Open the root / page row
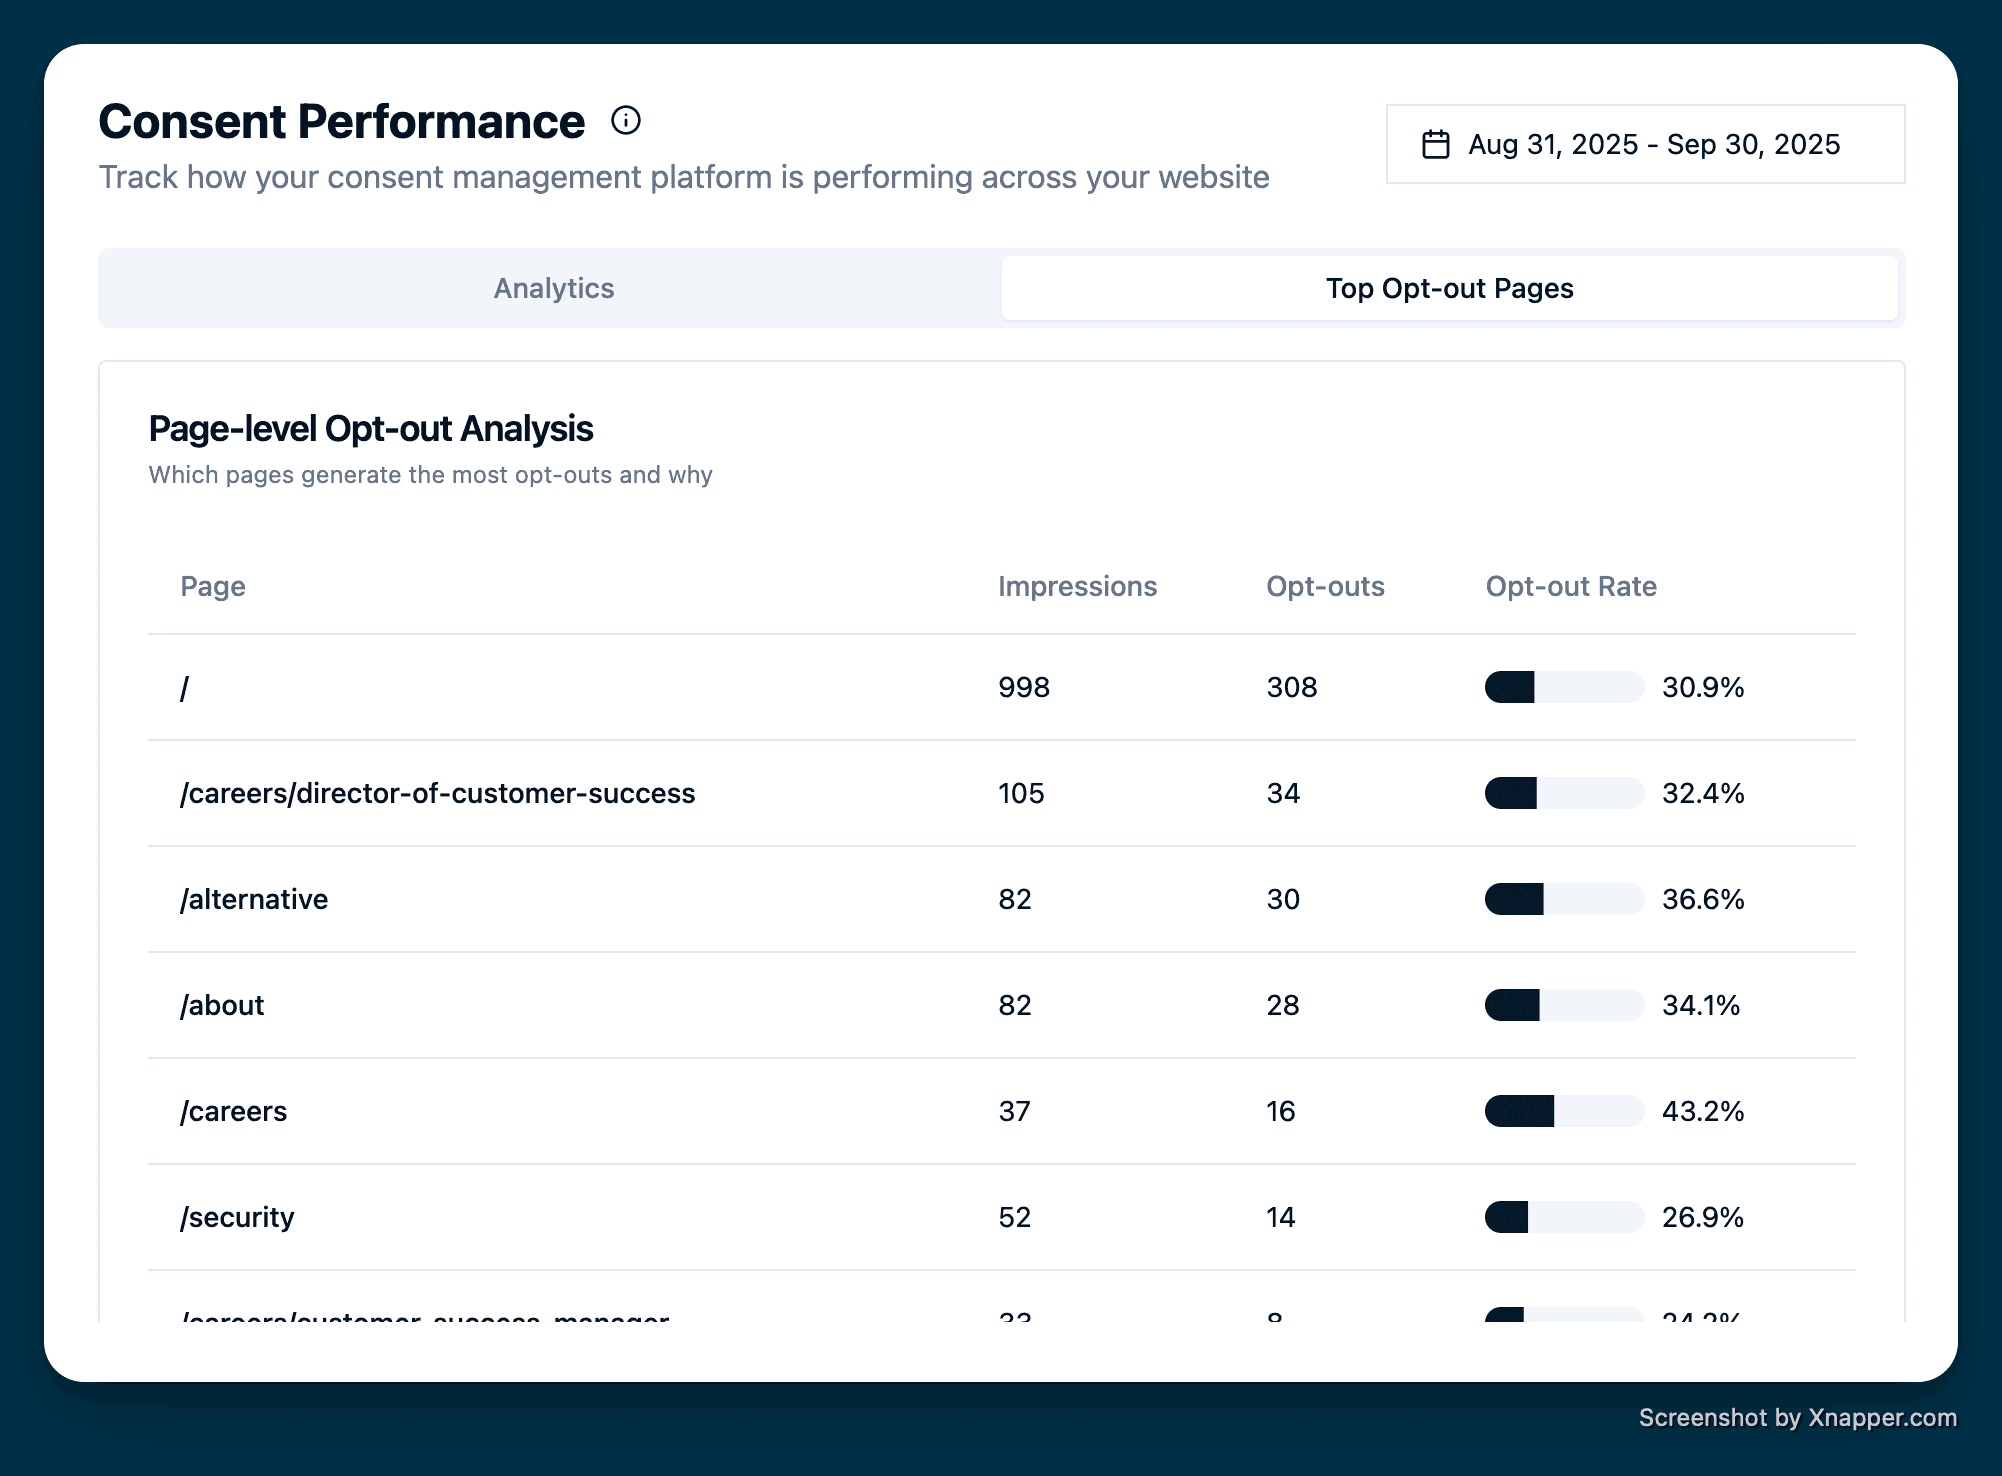Screen dimensions: 2002x1476 coord(185,688)
